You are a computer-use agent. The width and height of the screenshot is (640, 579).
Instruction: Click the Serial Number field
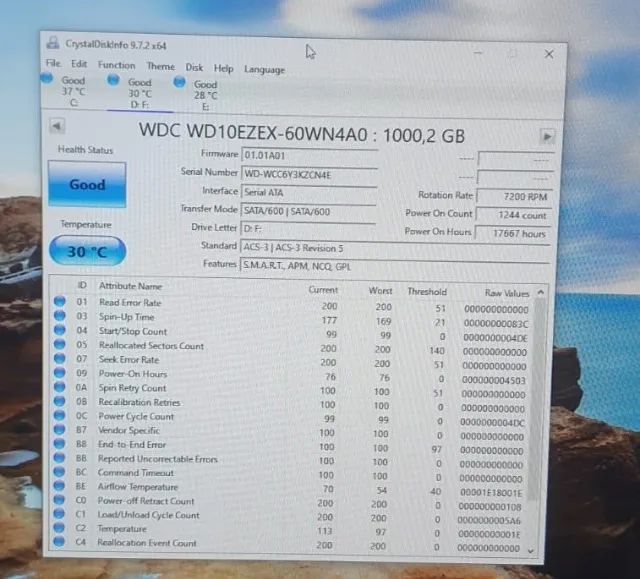[x=309, y=175]
